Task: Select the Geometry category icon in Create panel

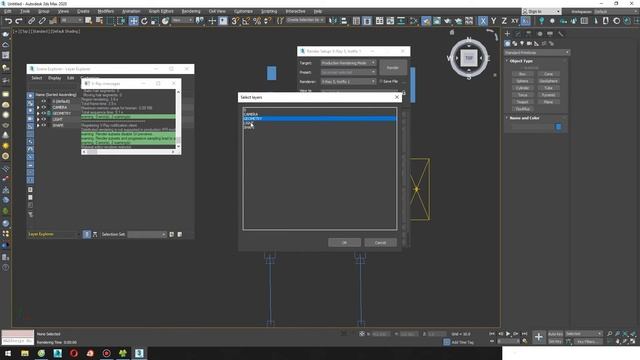Action: pyautogui.click(x=507, y=43)
